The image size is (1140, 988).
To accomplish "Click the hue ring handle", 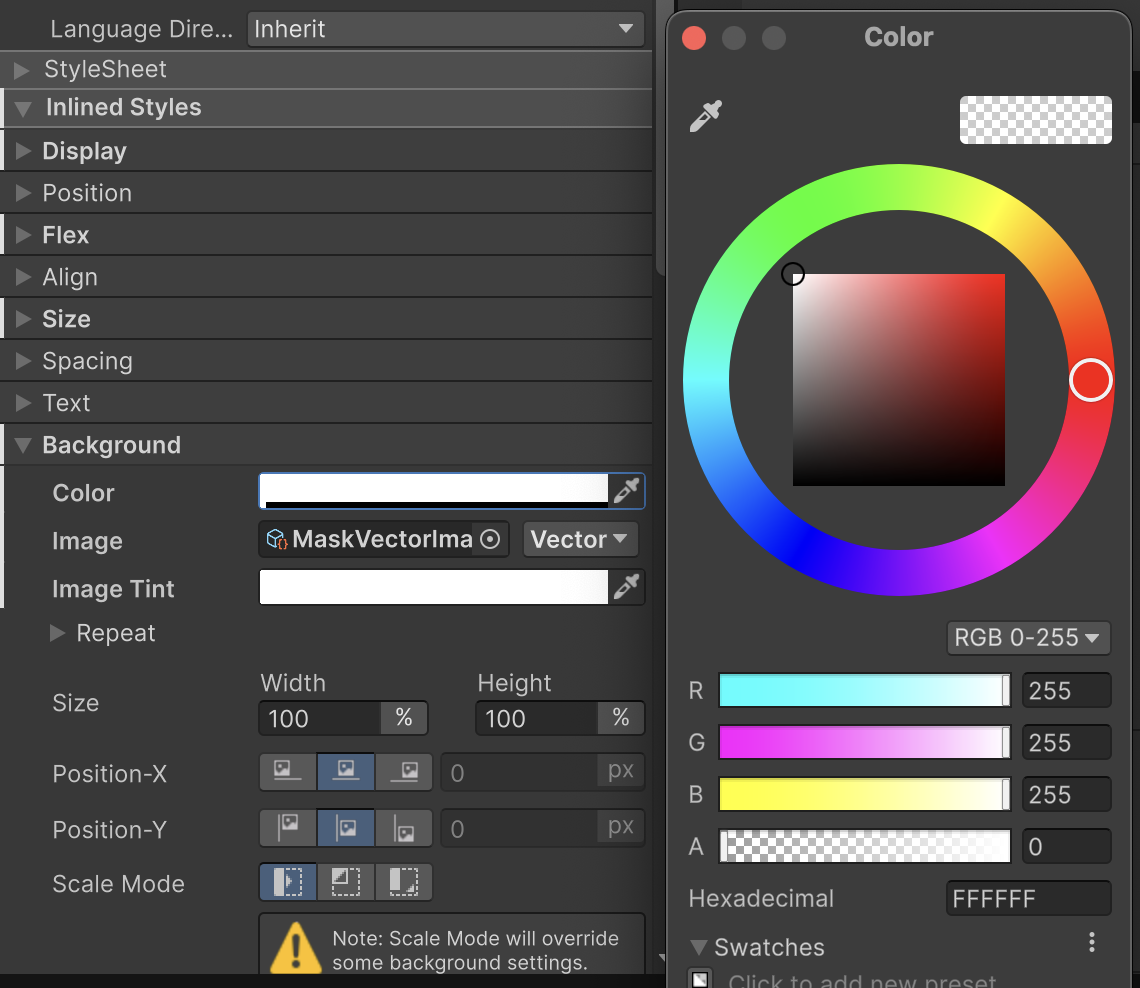I will [1091, 379].
